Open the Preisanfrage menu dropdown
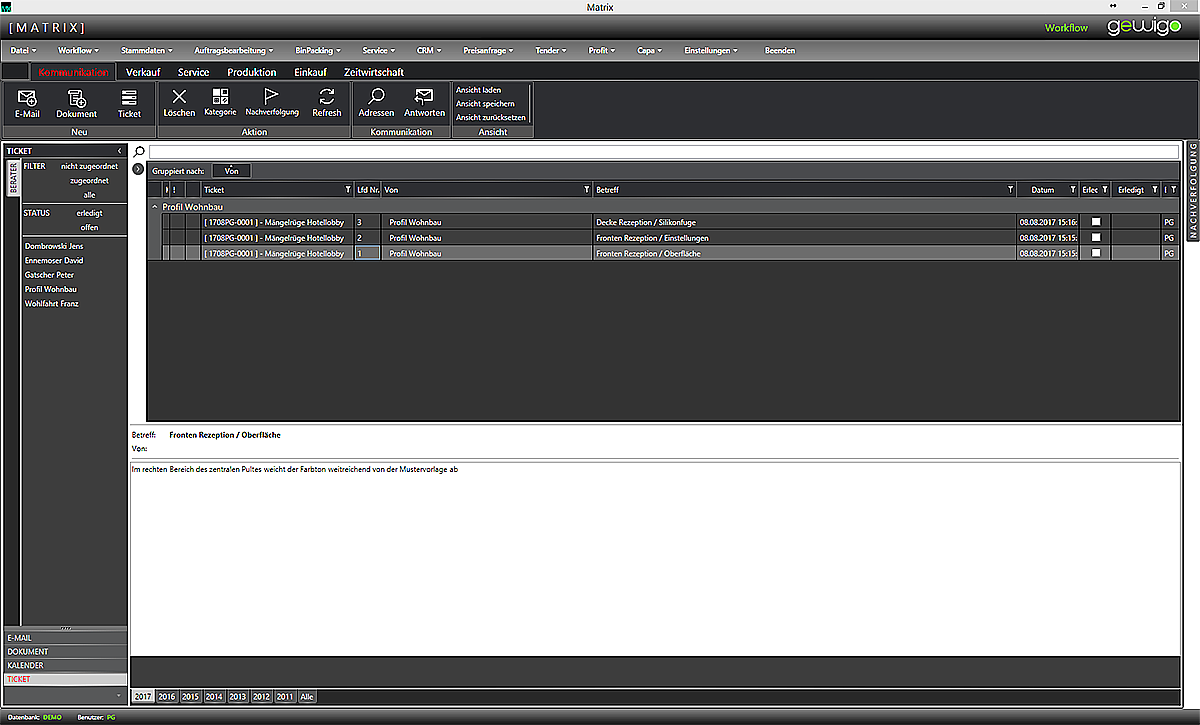 point(490,50)
